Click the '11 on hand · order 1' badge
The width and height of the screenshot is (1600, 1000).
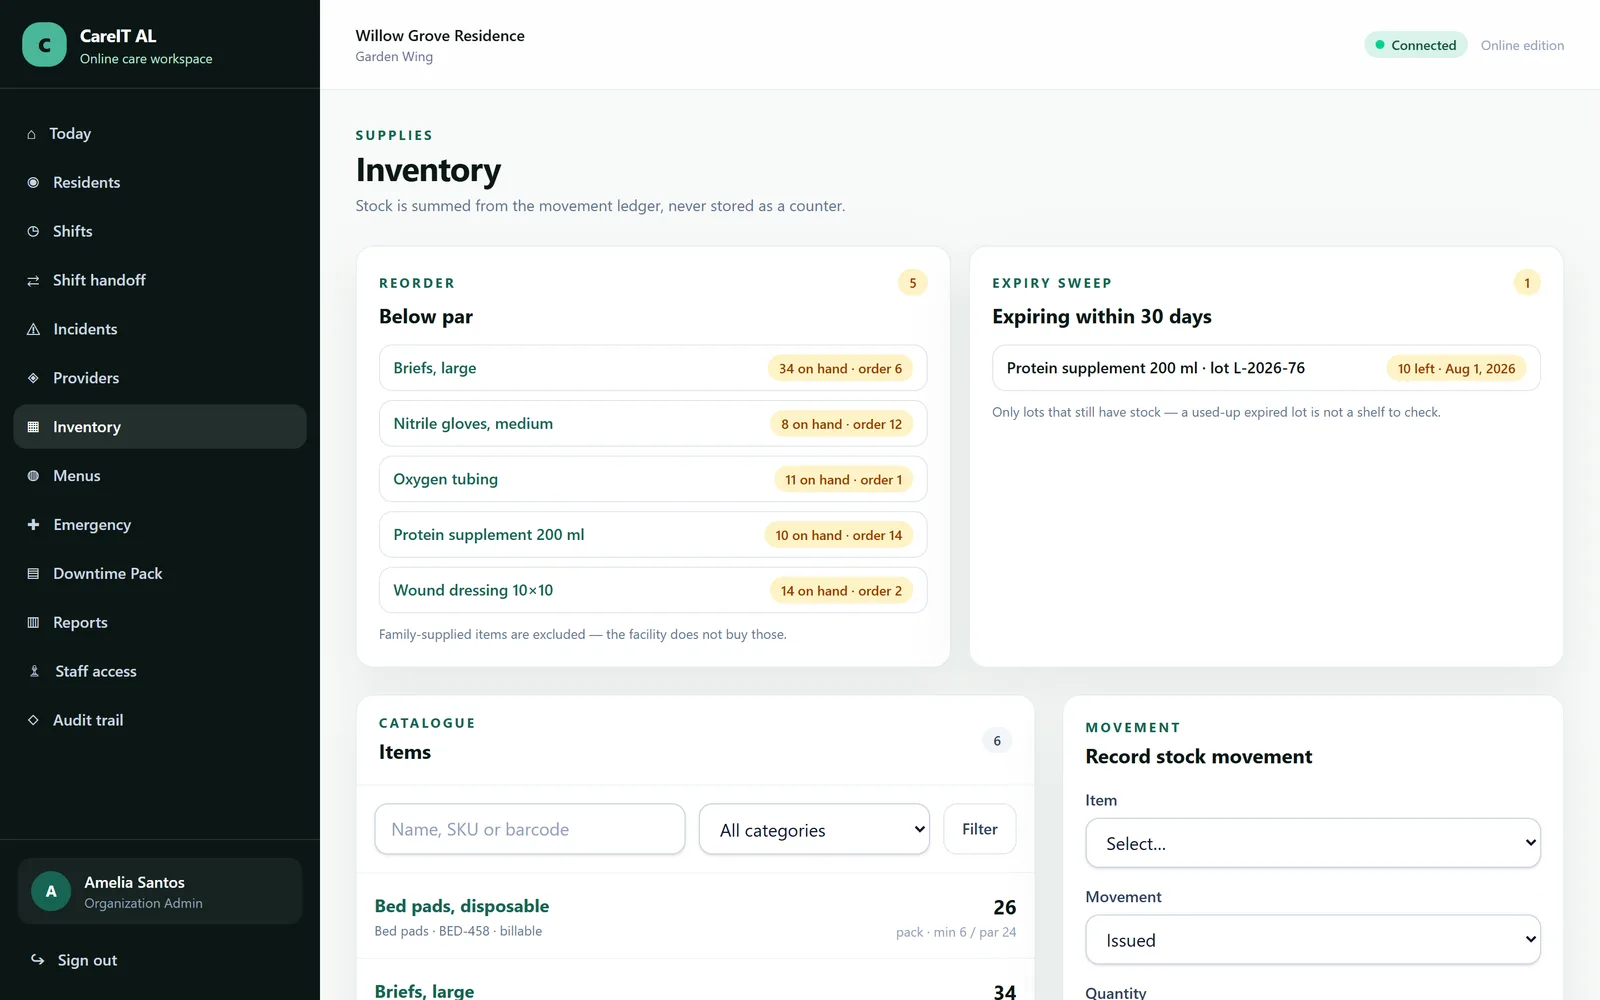[843, 479]
